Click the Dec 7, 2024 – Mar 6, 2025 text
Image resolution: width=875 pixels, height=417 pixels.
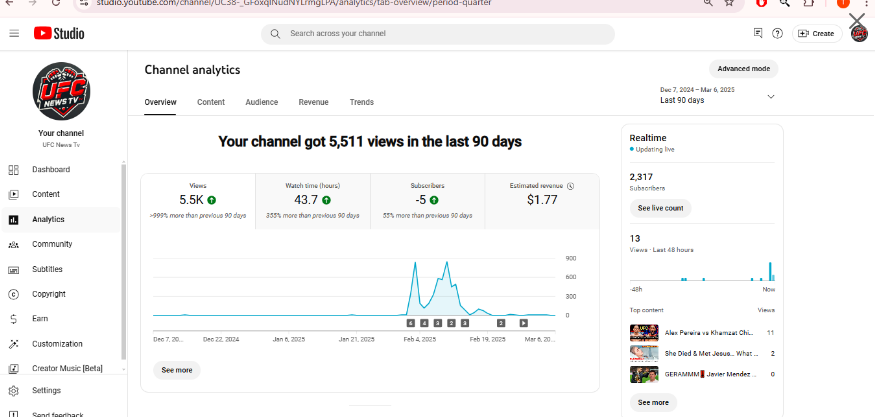(x=697, y=90)
